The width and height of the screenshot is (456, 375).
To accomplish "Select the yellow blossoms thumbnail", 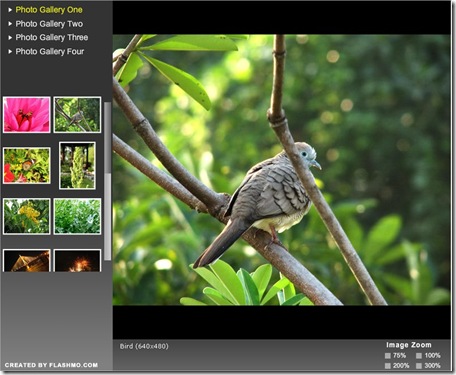I will (27, 216).
